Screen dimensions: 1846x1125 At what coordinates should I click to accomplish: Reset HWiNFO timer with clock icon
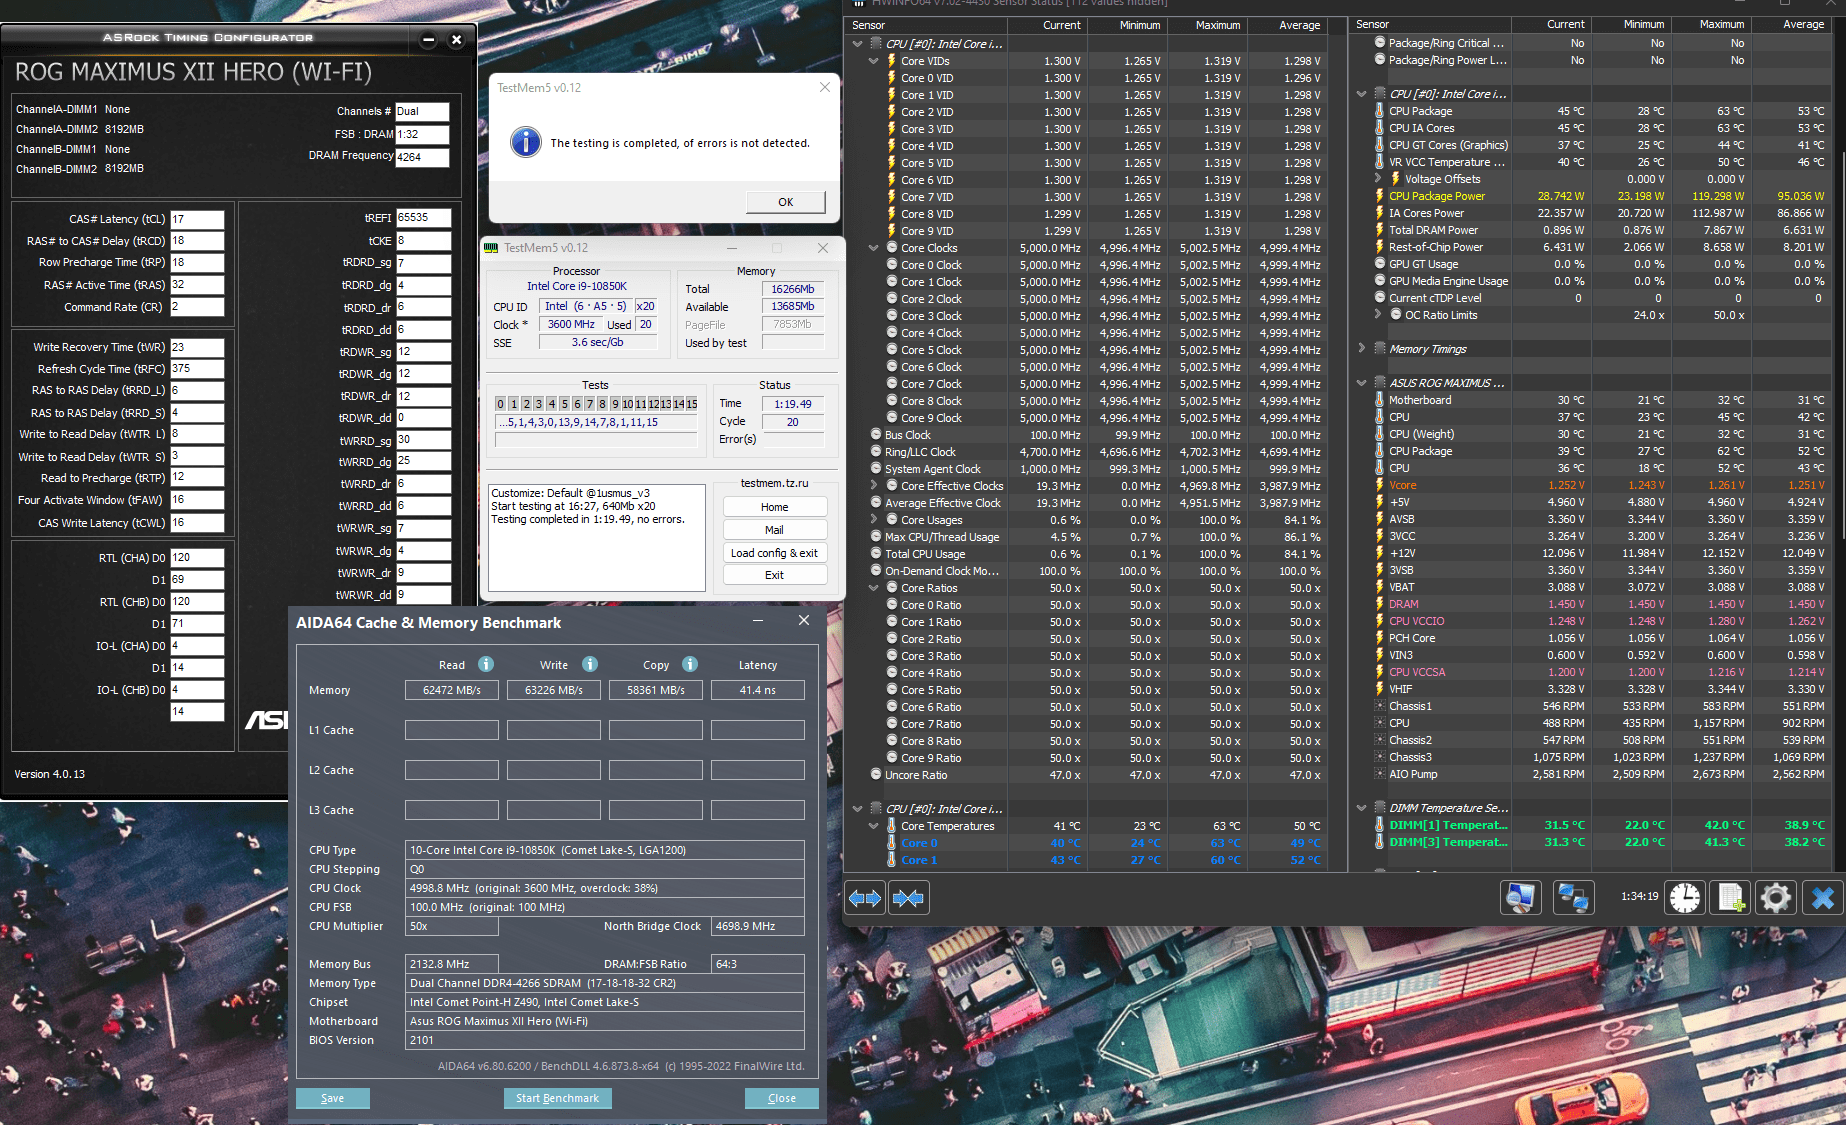click(1685, 897)
